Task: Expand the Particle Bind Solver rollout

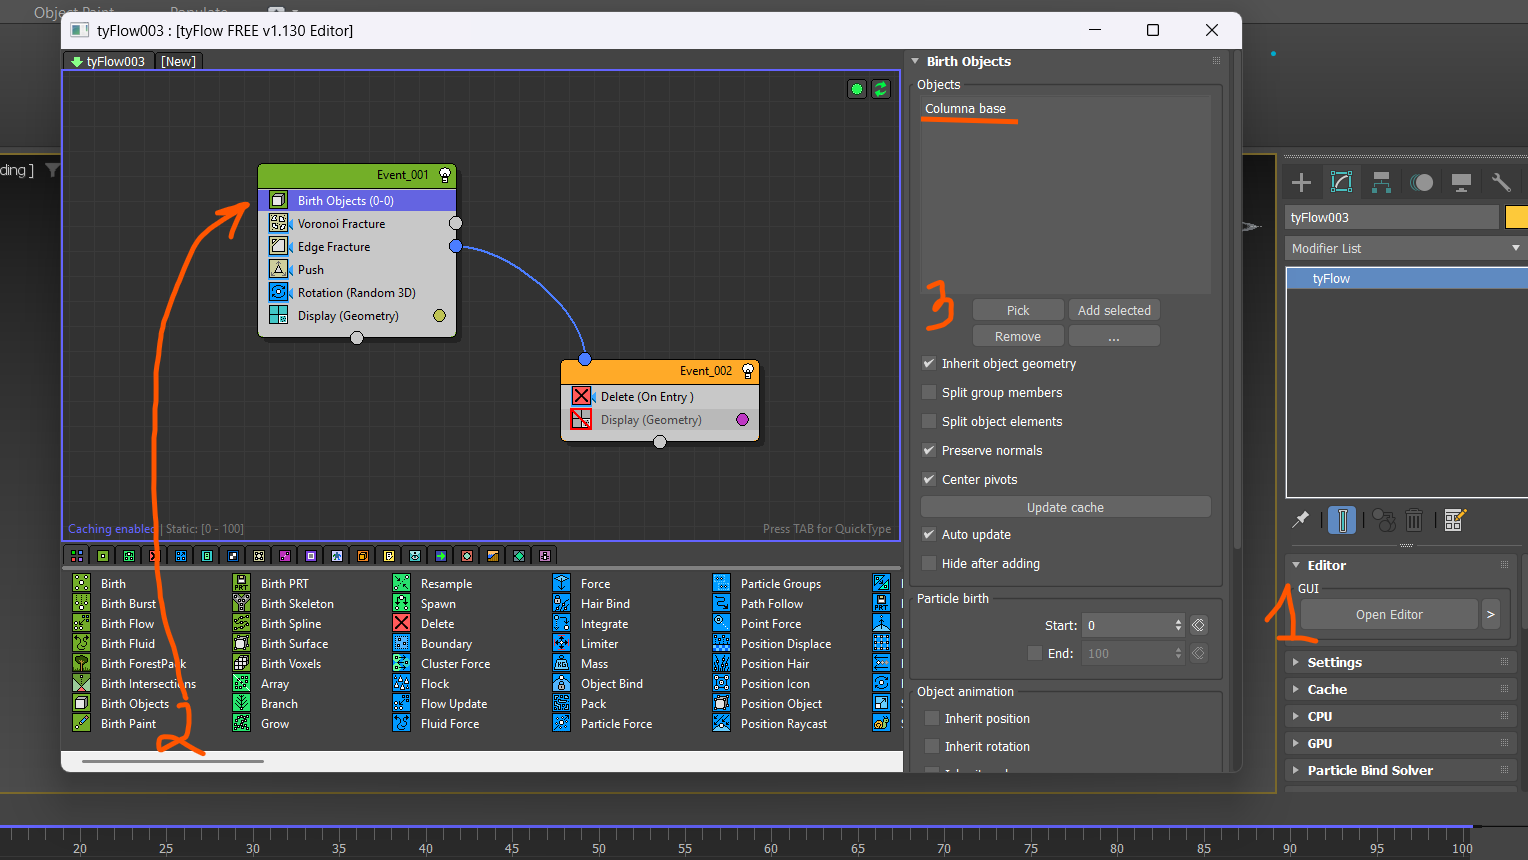Action: tap(1369, 771)
